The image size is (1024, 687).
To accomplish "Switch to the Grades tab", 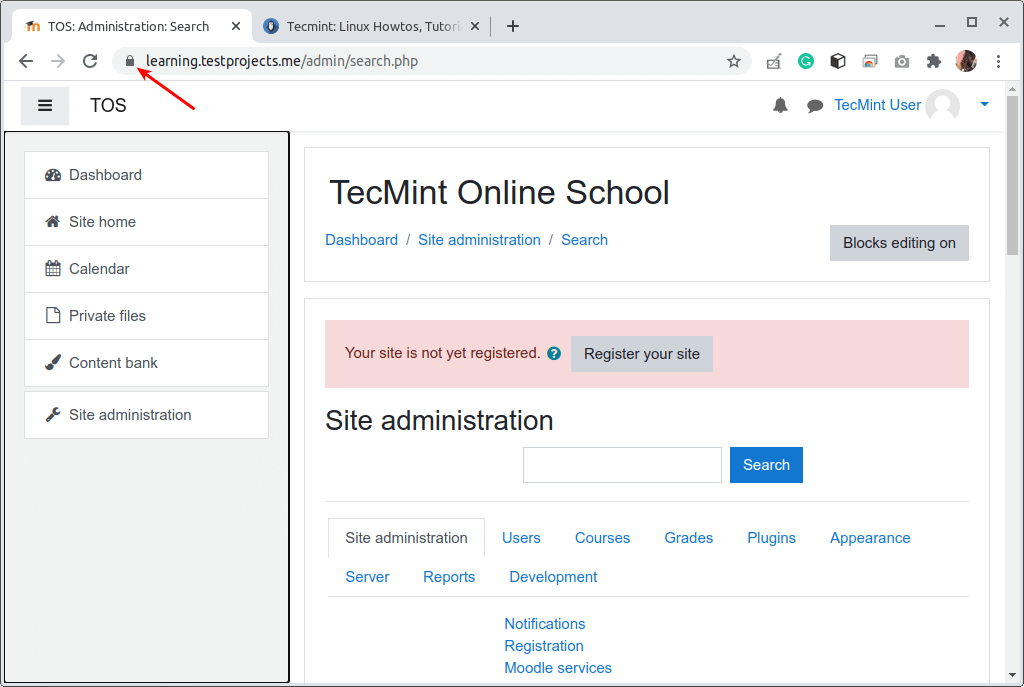I will point(688,537).
